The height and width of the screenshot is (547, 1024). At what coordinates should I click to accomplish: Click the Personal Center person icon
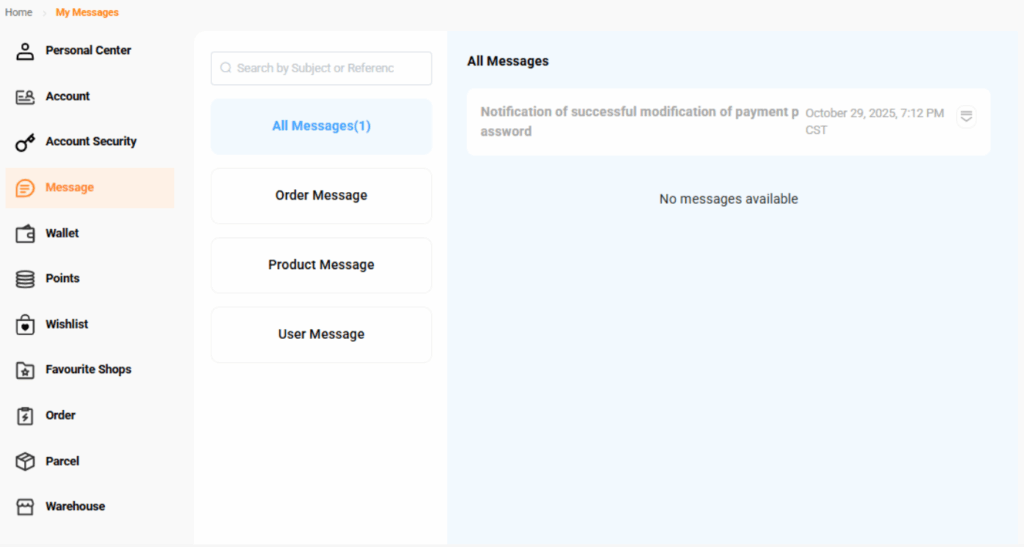[x=26, y=51]
